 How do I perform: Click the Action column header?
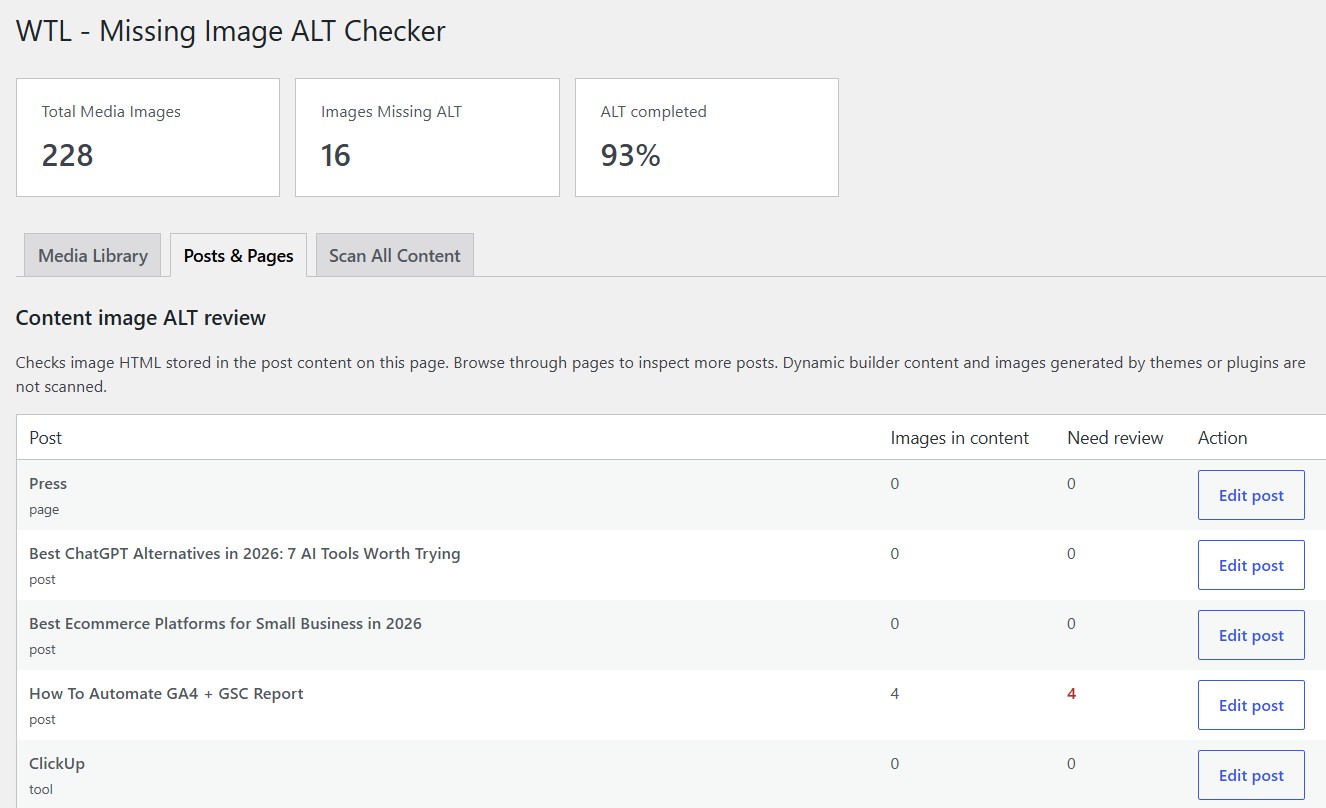click(1222, 438)
